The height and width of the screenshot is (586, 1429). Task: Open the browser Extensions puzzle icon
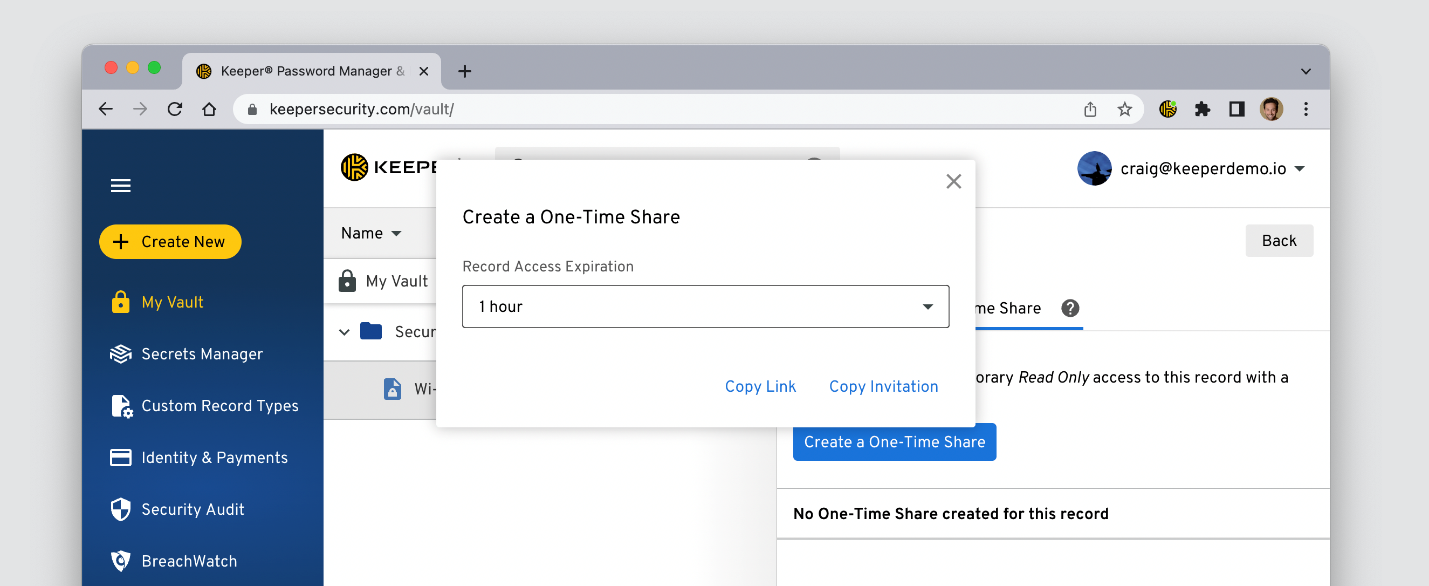[x=1202, y=110]
